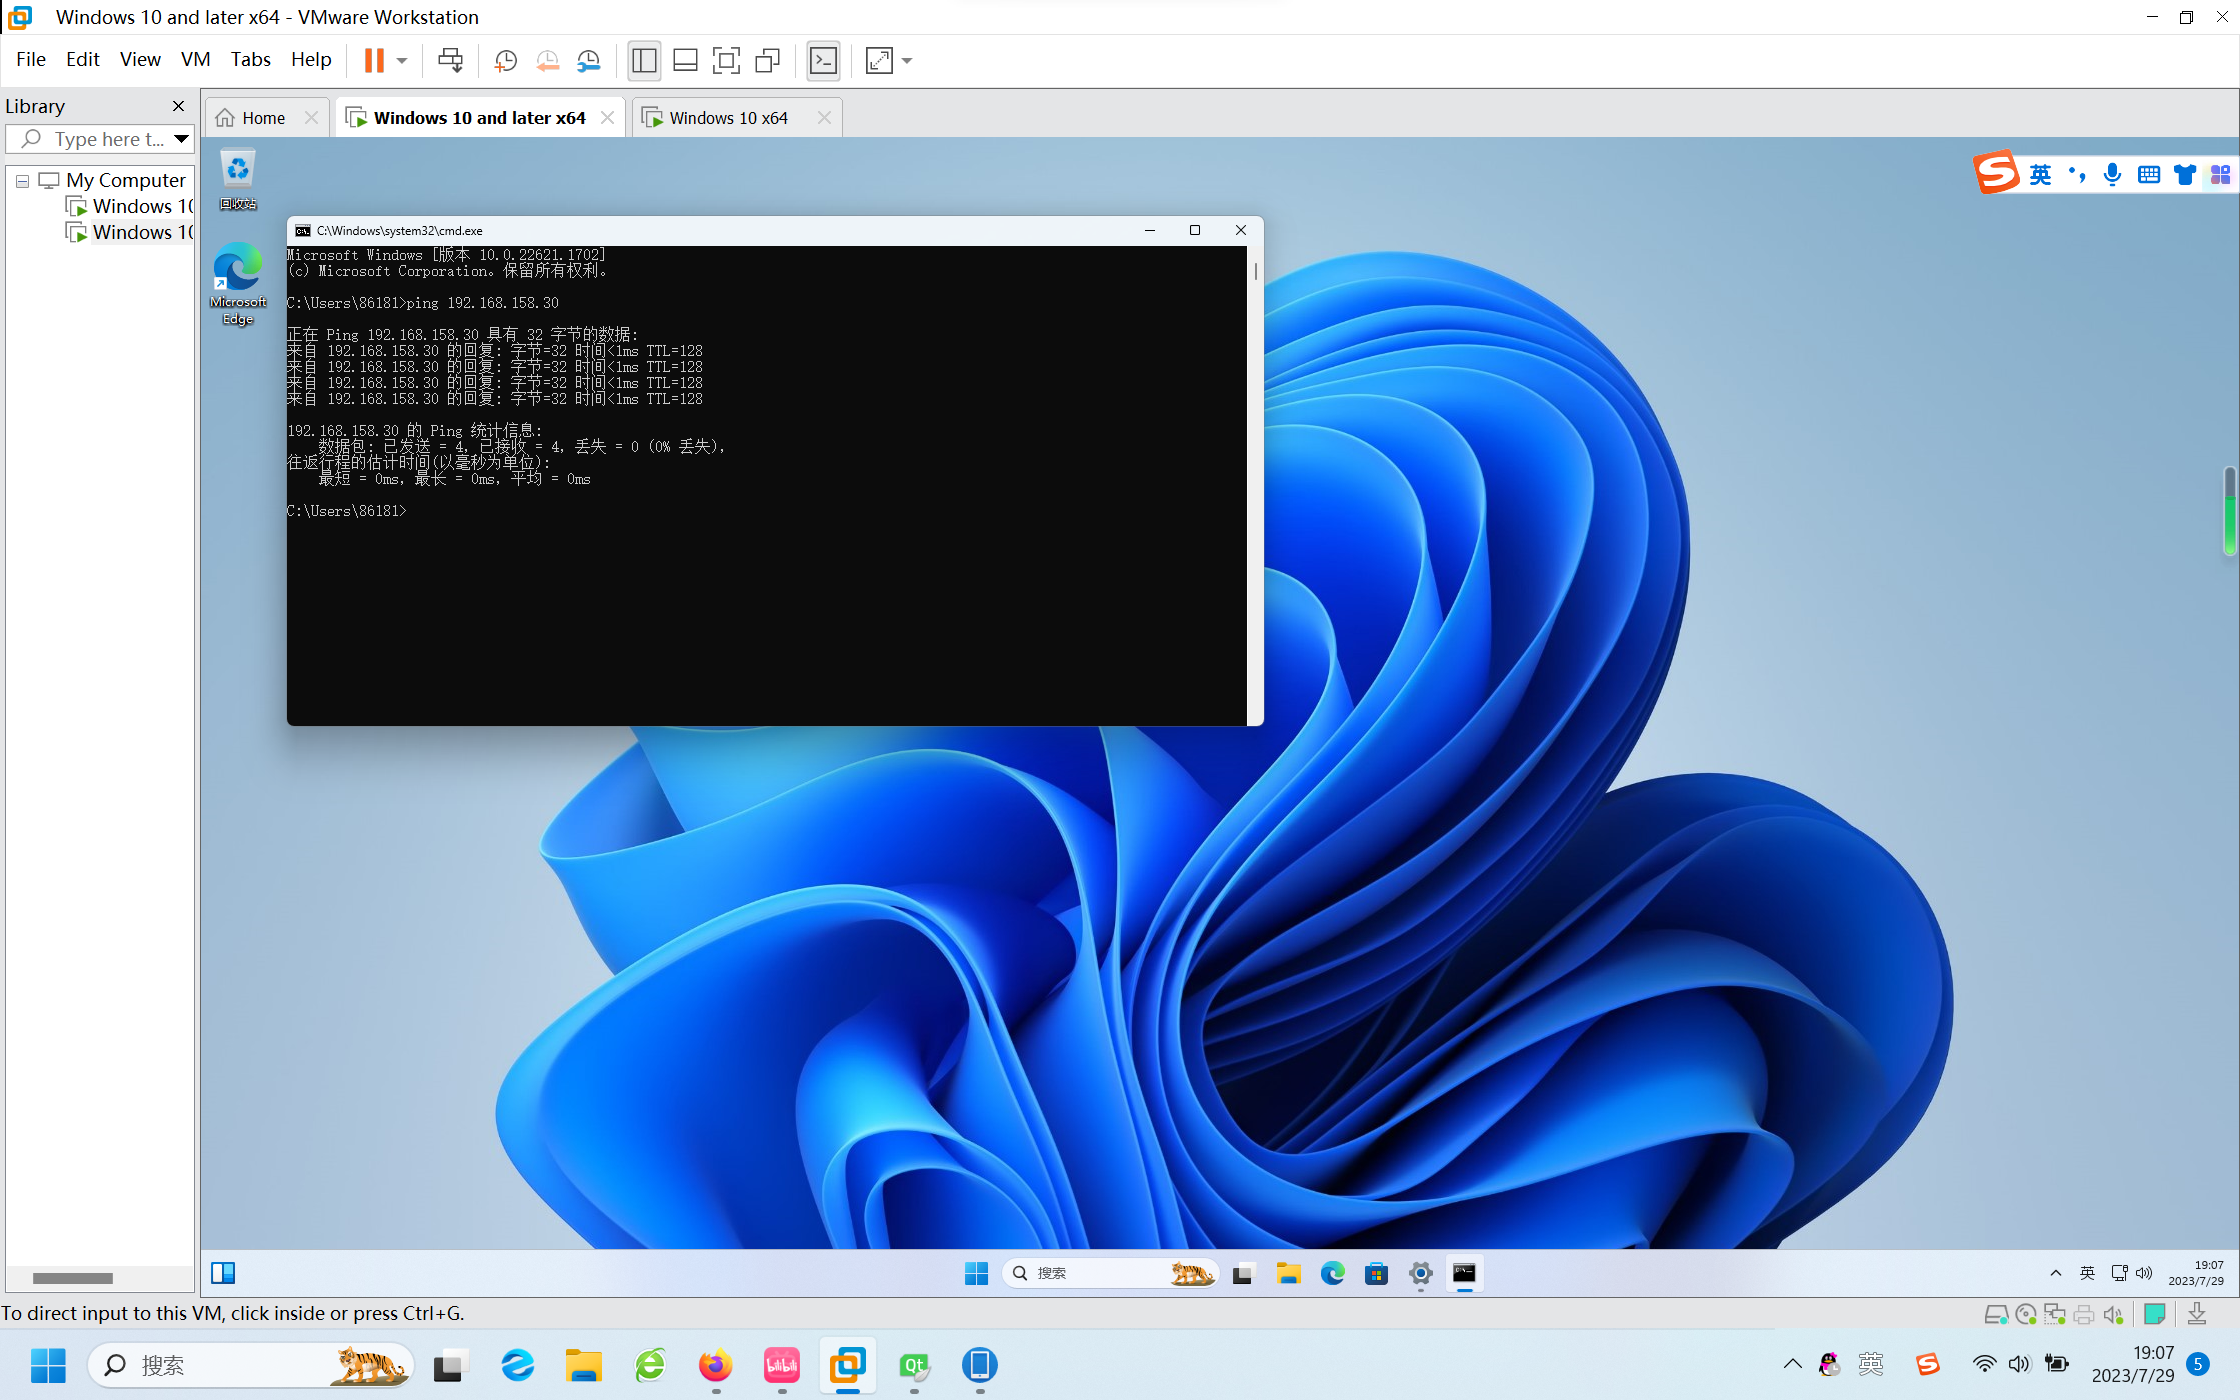
Task: Open the VM menu
Action: click(x=195, y=59)
